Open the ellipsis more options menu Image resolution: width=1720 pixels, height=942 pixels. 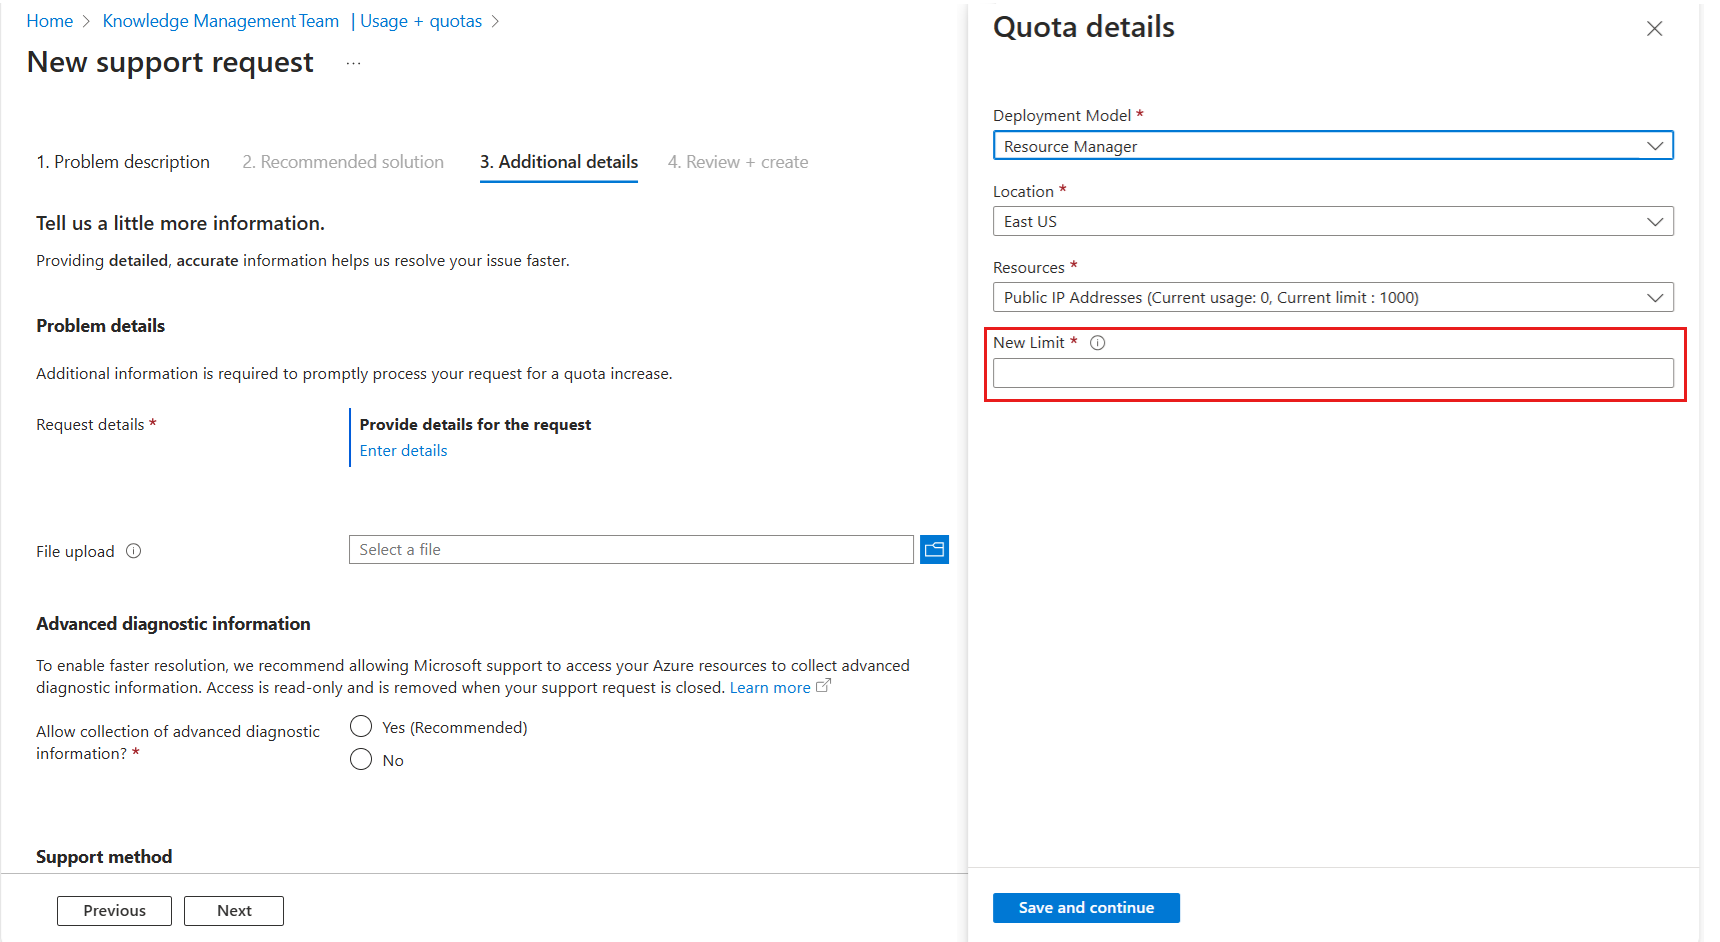tap(353, 63)
